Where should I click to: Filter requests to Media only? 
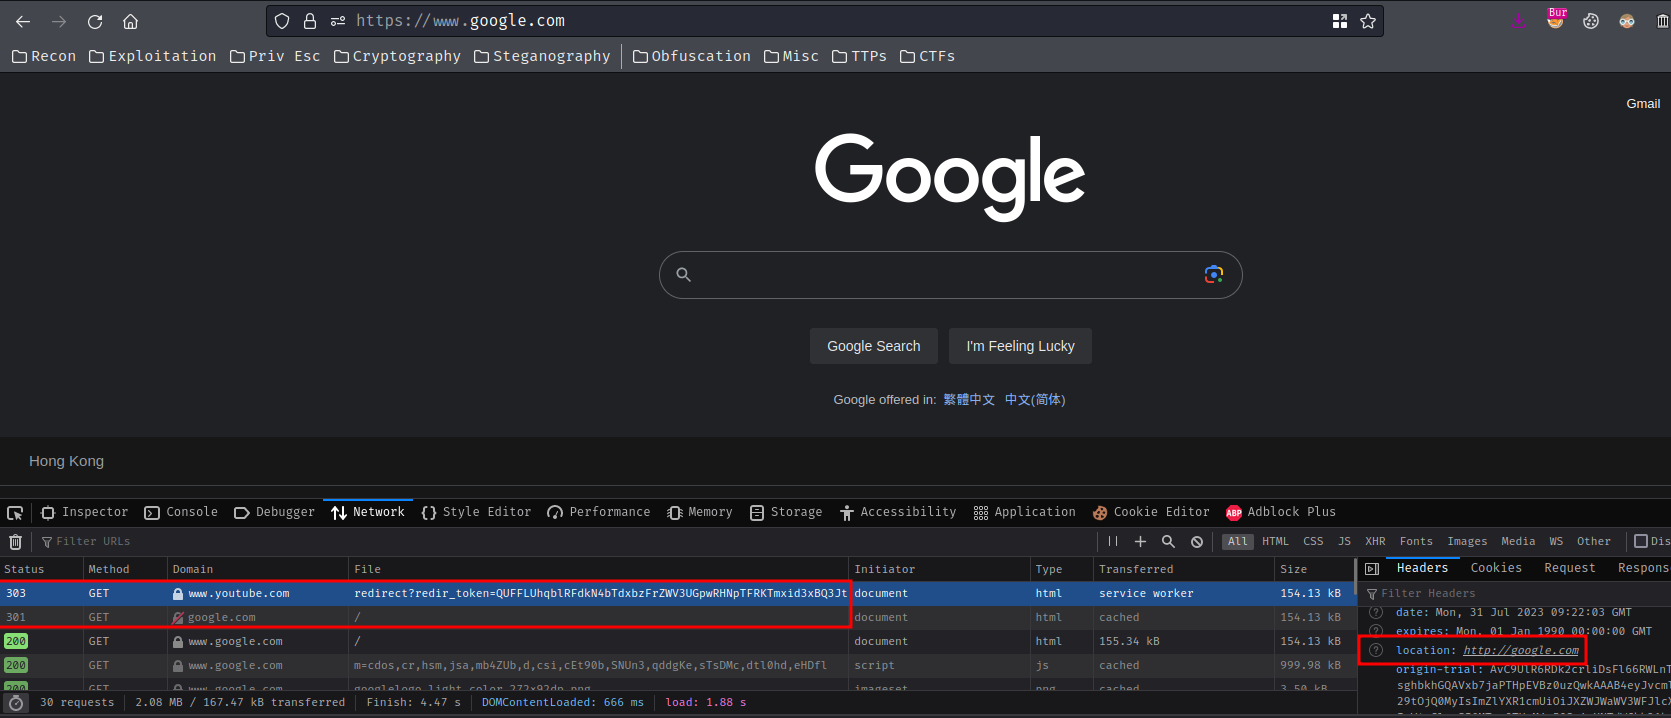(x=1518, y=542)
